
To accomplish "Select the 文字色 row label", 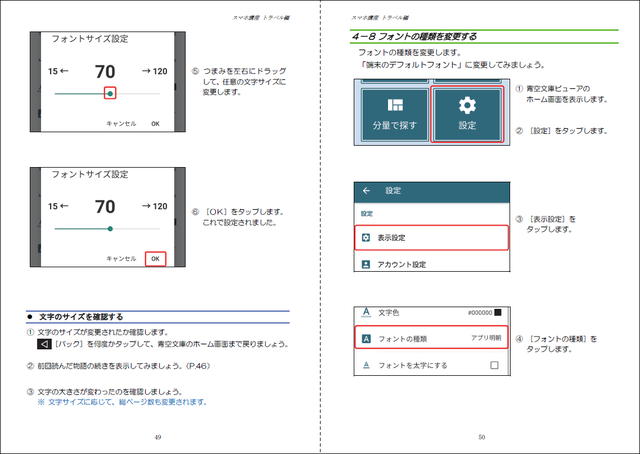I will click(x=389, y=313).
